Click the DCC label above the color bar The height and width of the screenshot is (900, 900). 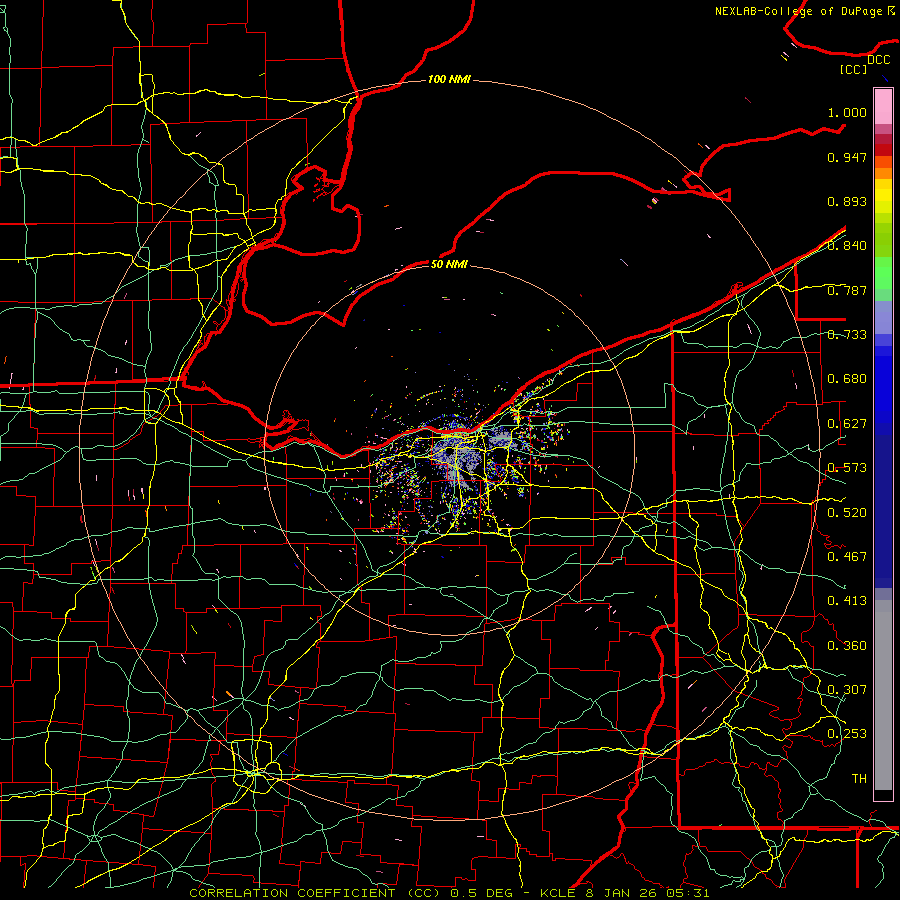pos(878,60)
